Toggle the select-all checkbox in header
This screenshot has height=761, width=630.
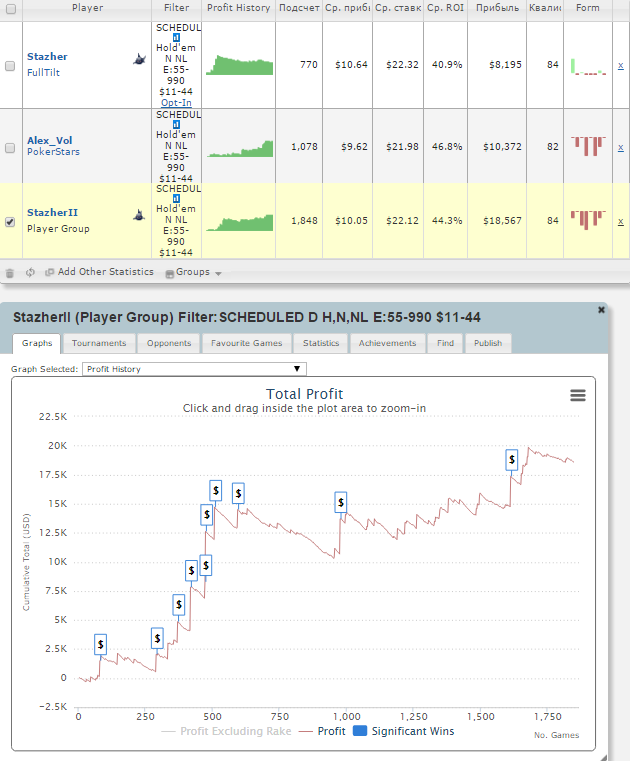click(x=11, y=9)
